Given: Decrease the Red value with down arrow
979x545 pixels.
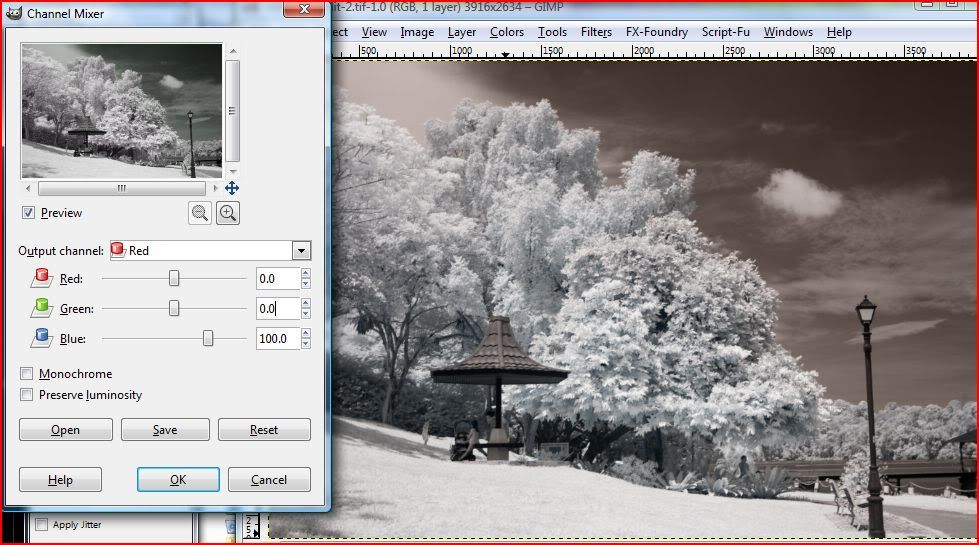Looking at the screenshot, I should [x=305, y=283].
